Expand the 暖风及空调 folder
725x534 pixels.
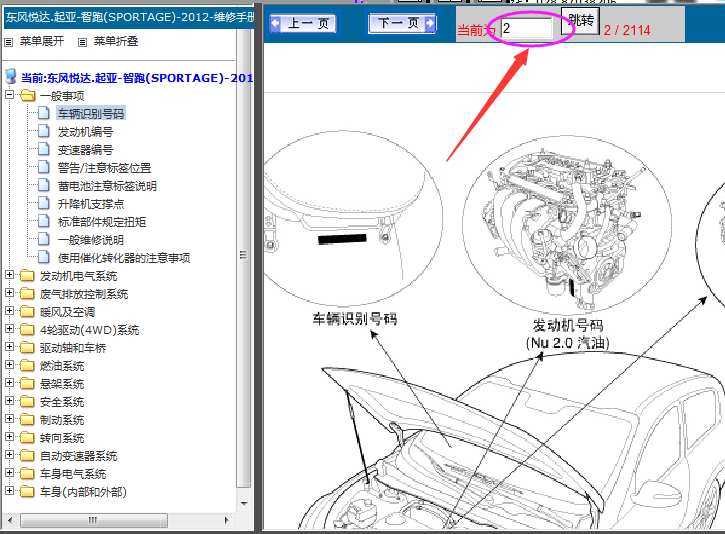(9, 311)
